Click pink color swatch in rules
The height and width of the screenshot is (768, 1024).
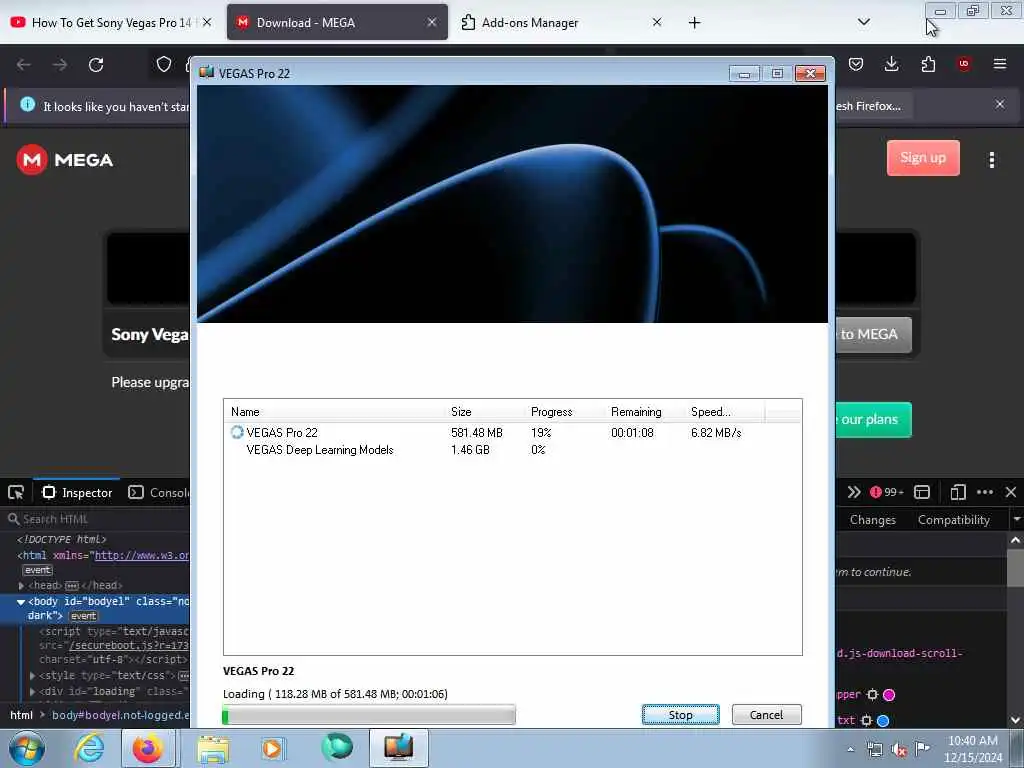[889, 695]
